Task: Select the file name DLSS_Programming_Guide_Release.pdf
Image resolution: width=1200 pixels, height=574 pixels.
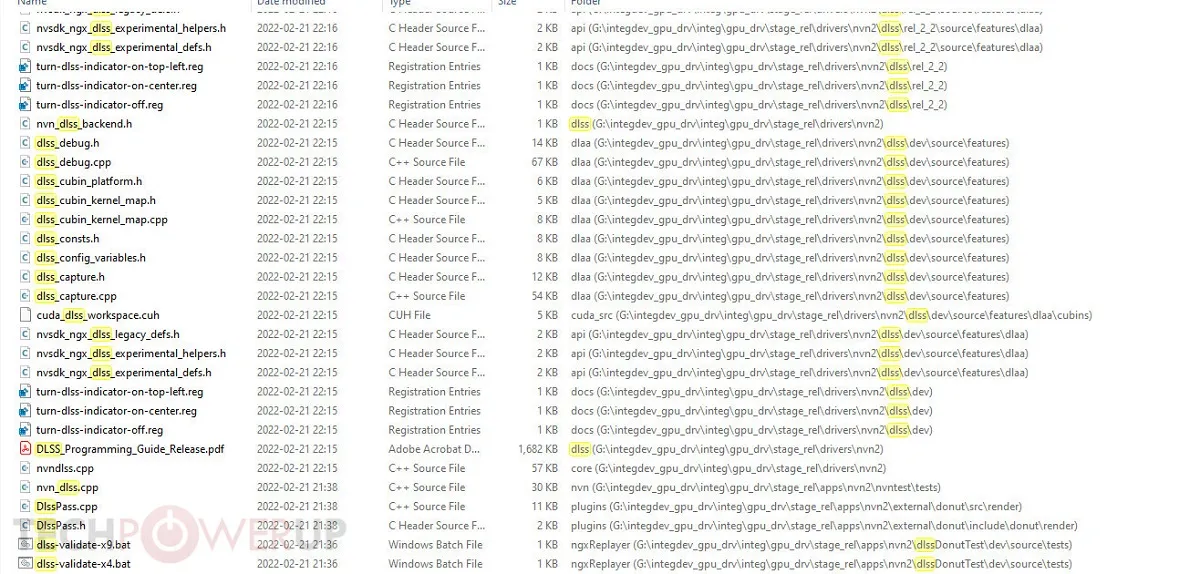Action: coord(130,449)
